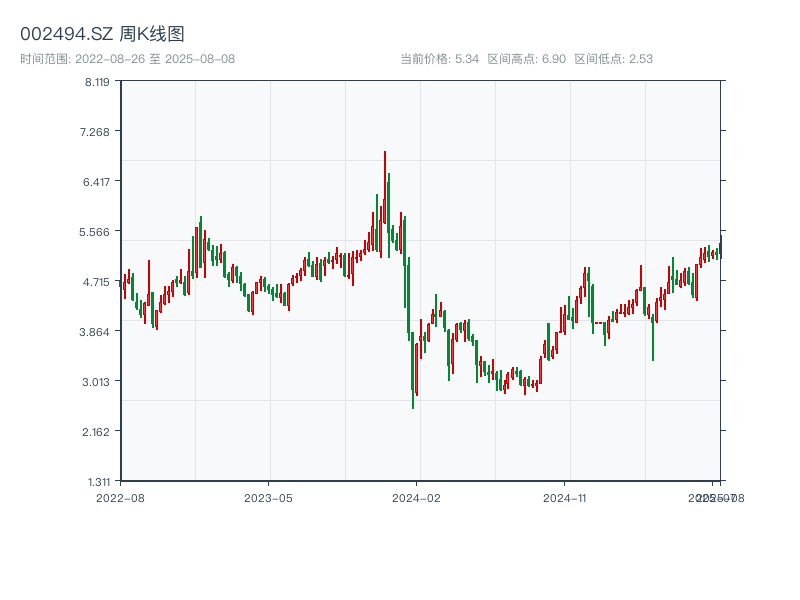Click the 区间低点 2.53 label
The height and width of the screenshot is (600, 800).
[613, 59]
